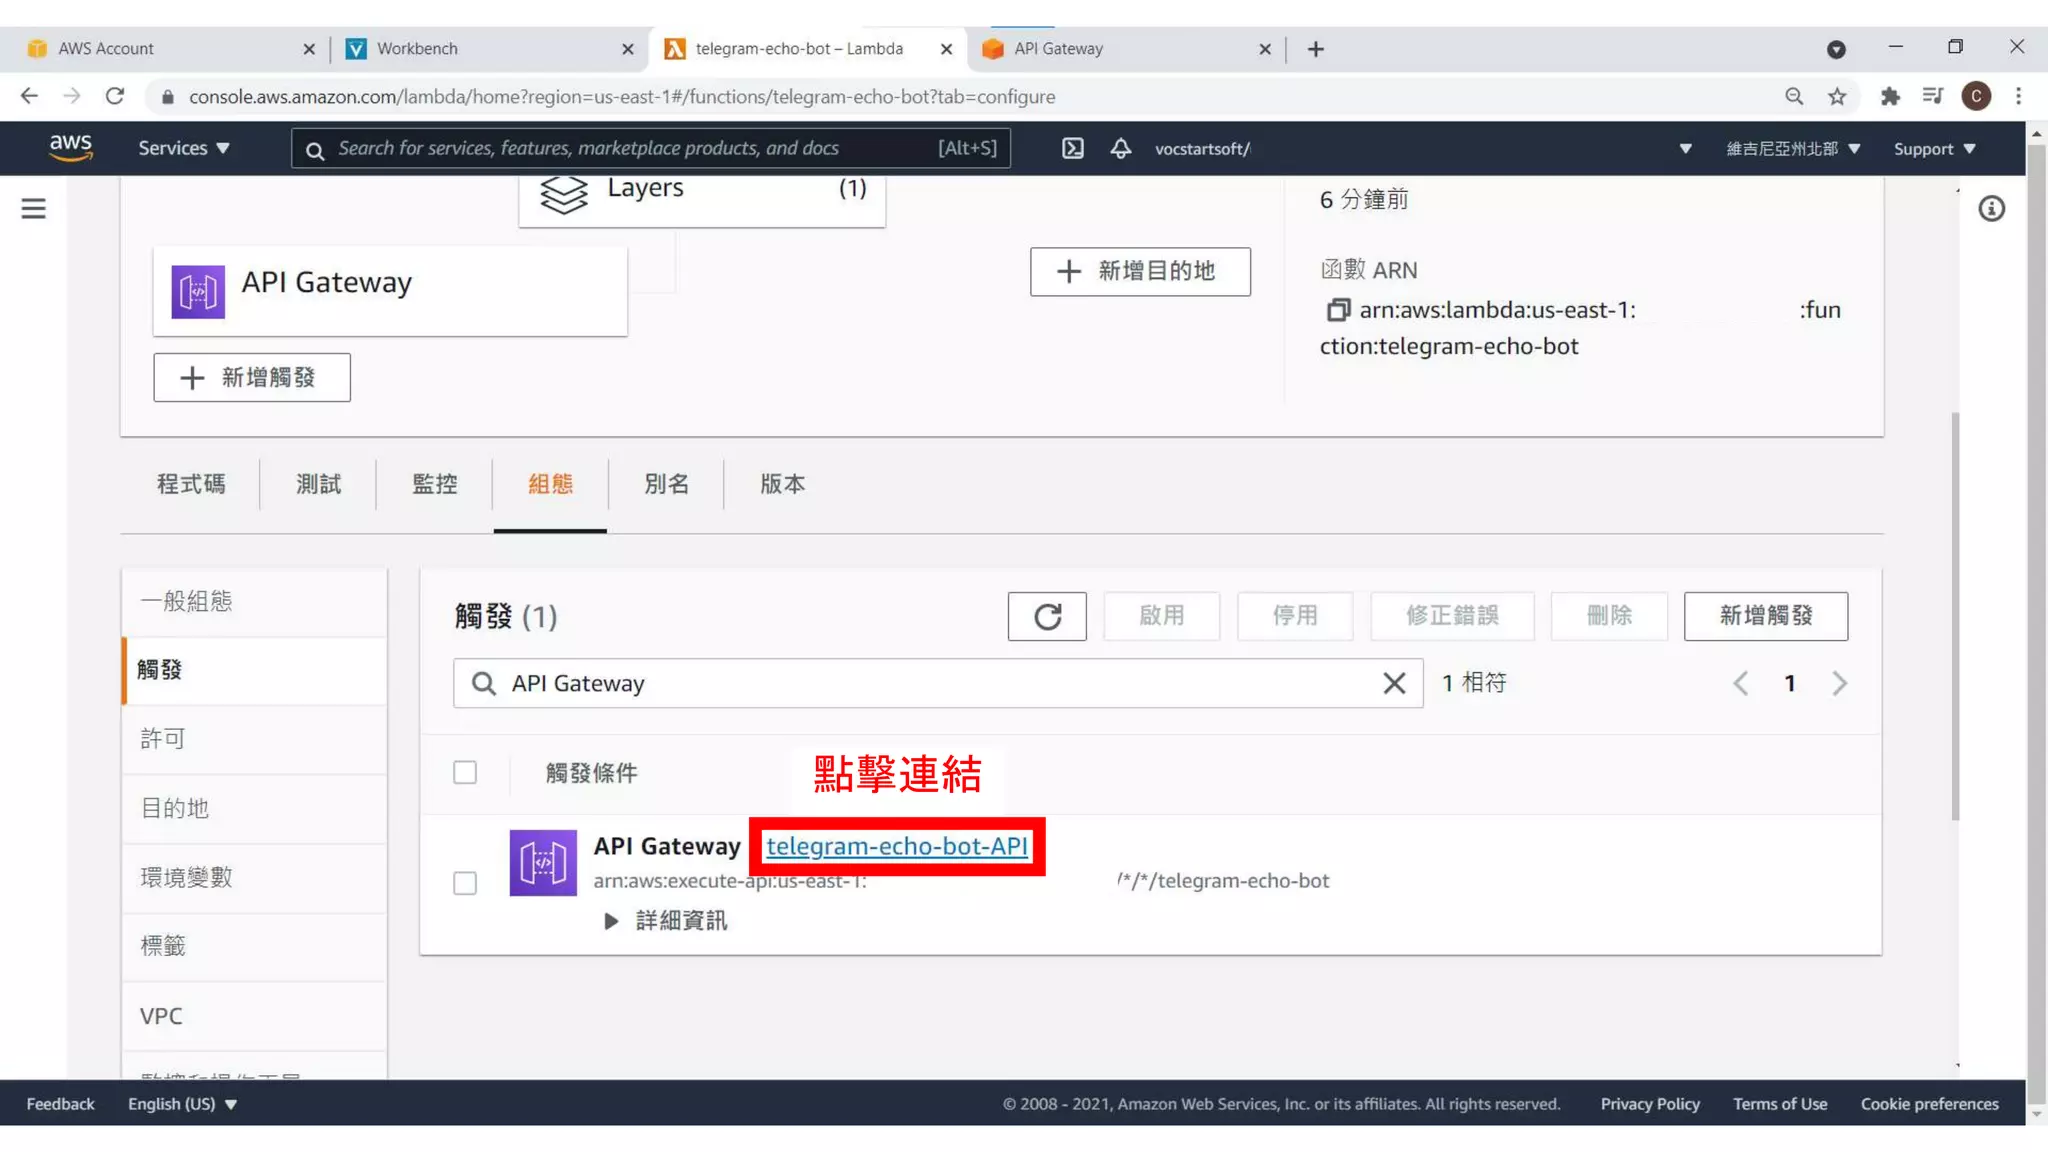Open Privacy Policy link
This screenshot has width=2048, height=1152.
click(x=1650, y=1104)
